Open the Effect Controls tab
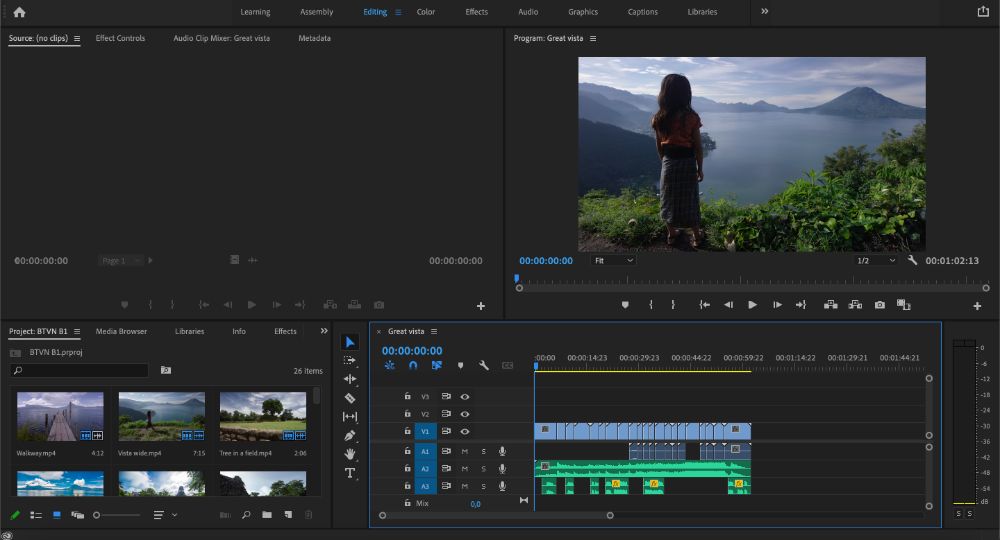The height and width of the screenshot is (540, 1000). tap(120, 38)
